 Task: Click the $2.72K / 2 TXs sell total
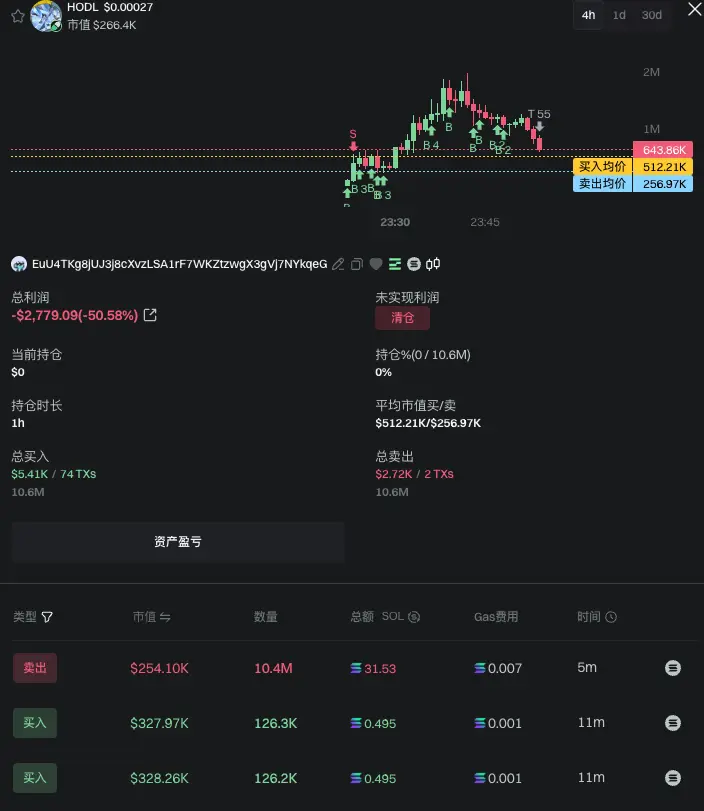pos(414,474)
